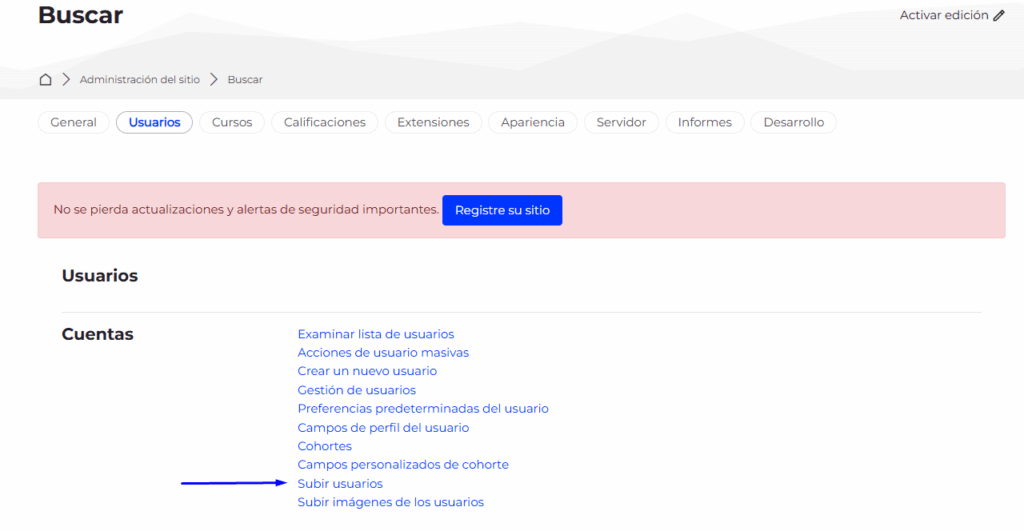1024x531 pixels.
Task: Click the home icon in breadcrumb
Action: [x=45, y=79]
